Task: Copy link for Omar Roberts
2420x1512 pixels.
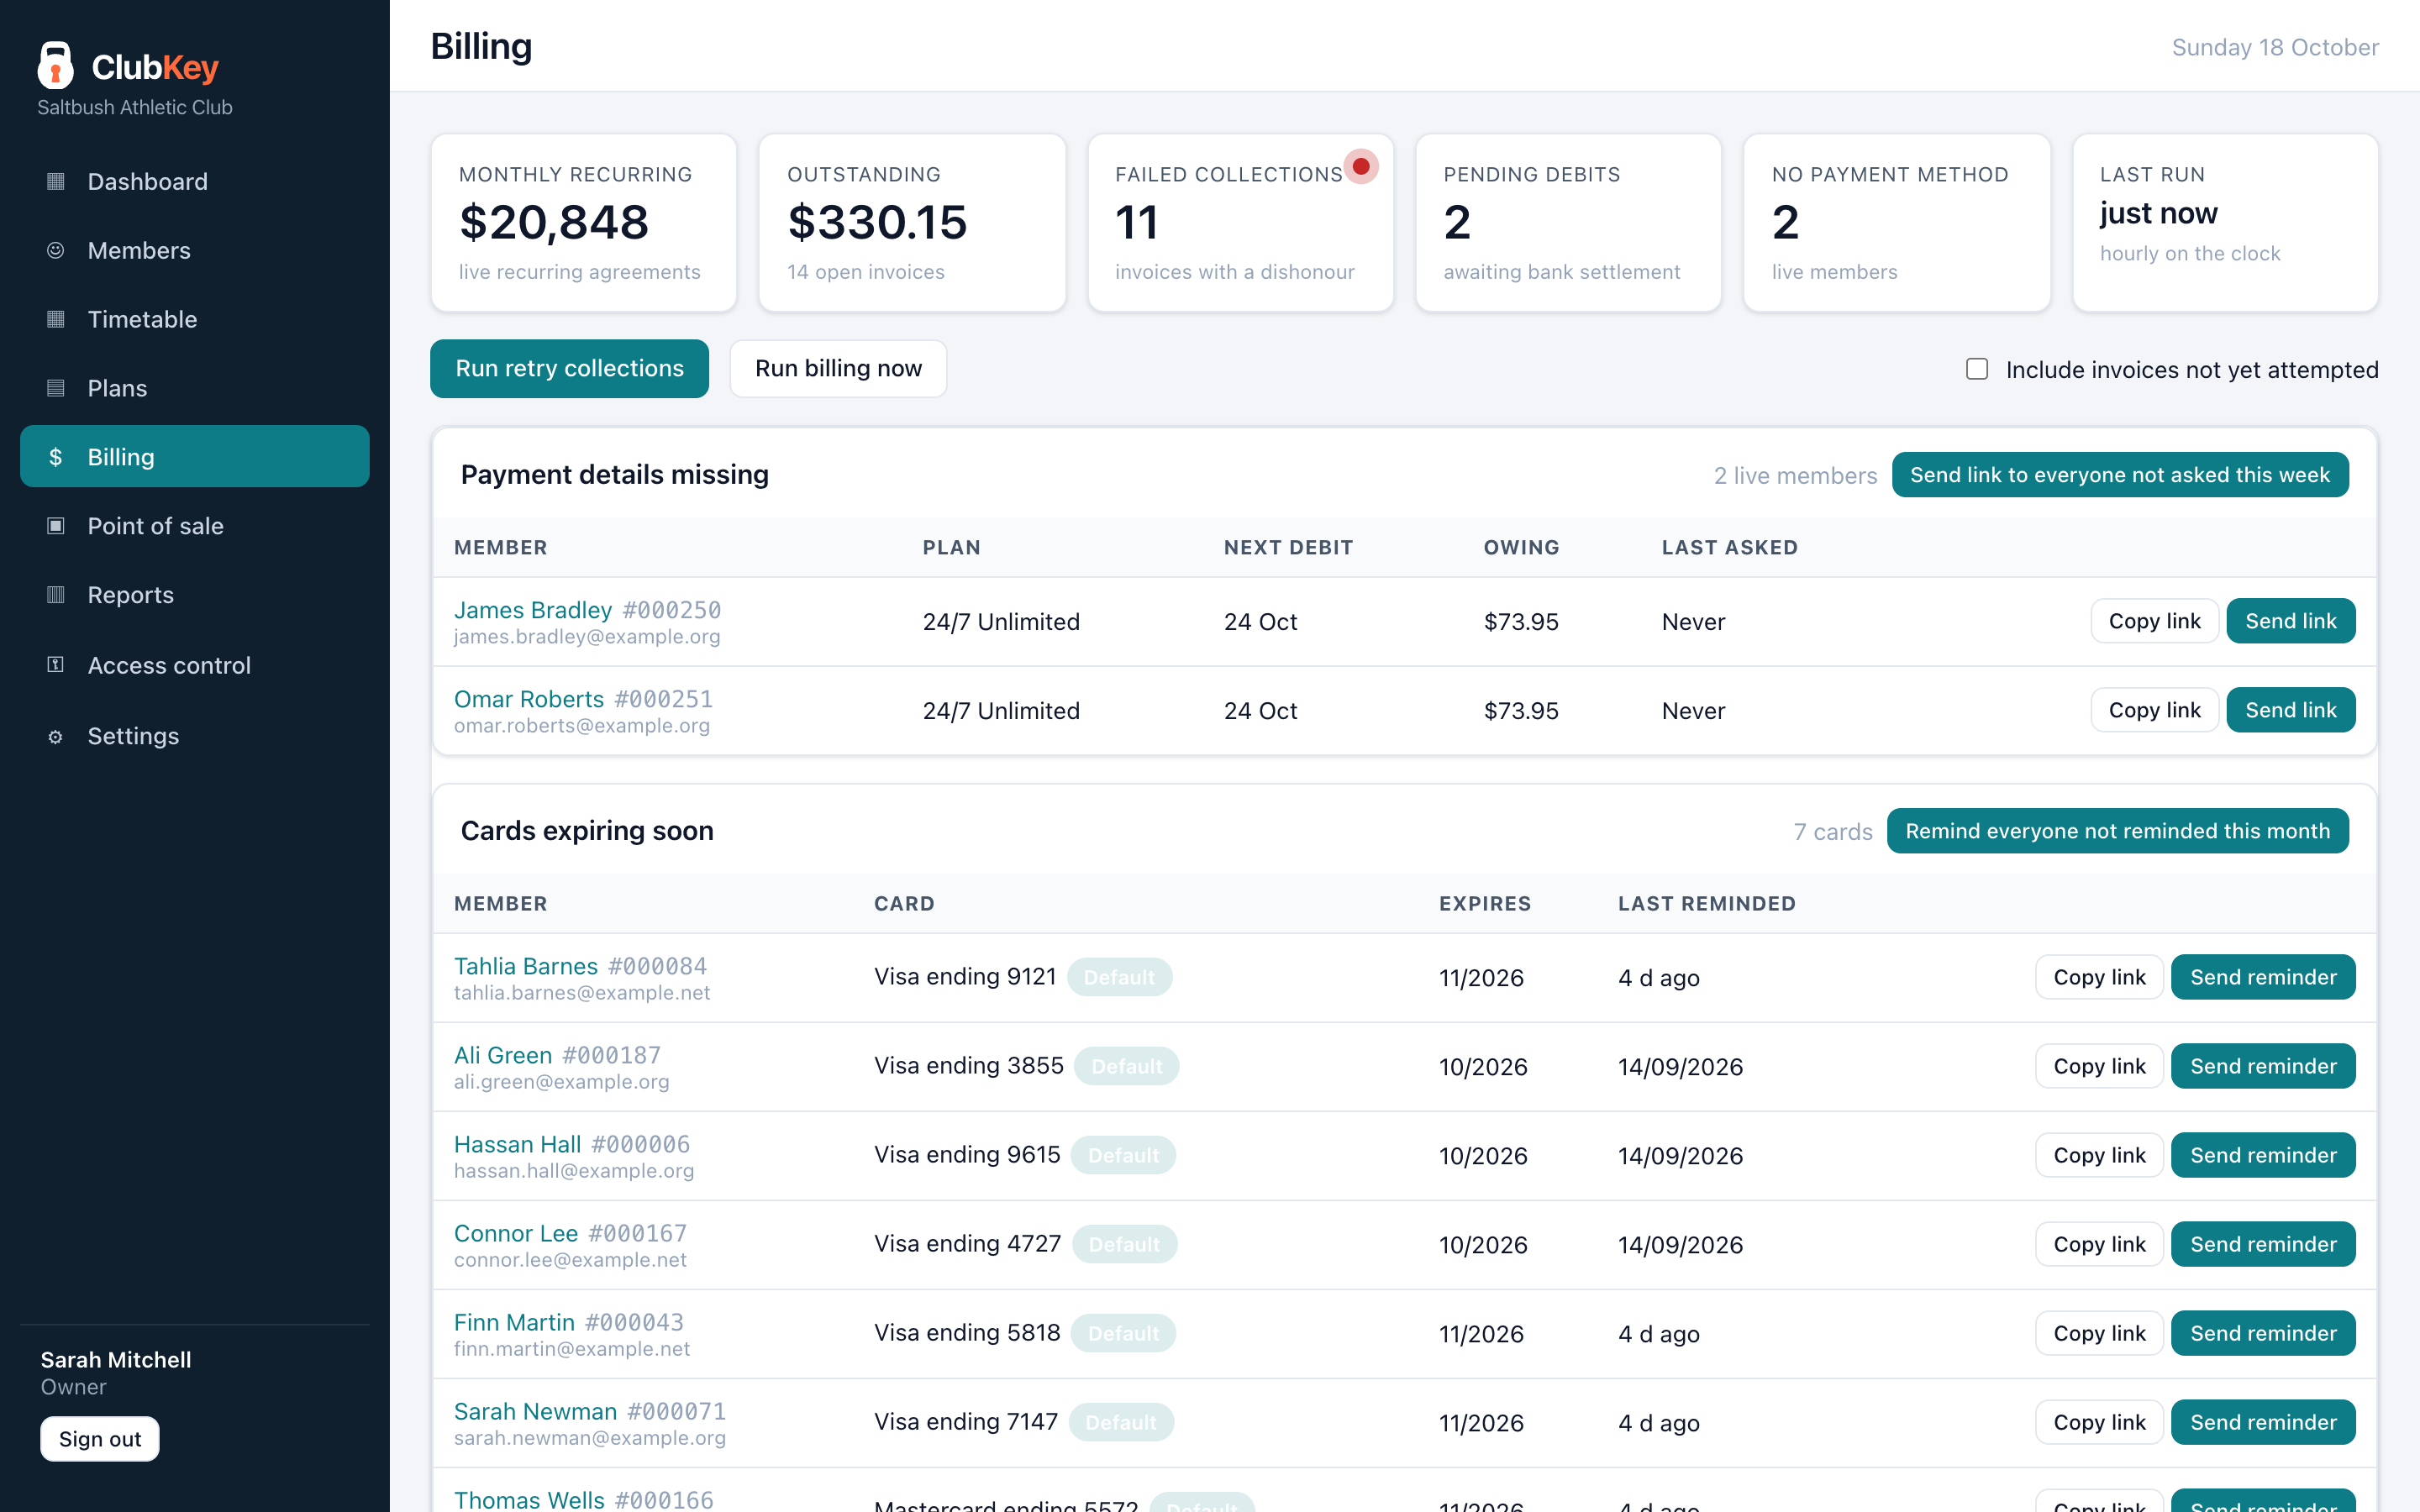Action: point(2154,710)
